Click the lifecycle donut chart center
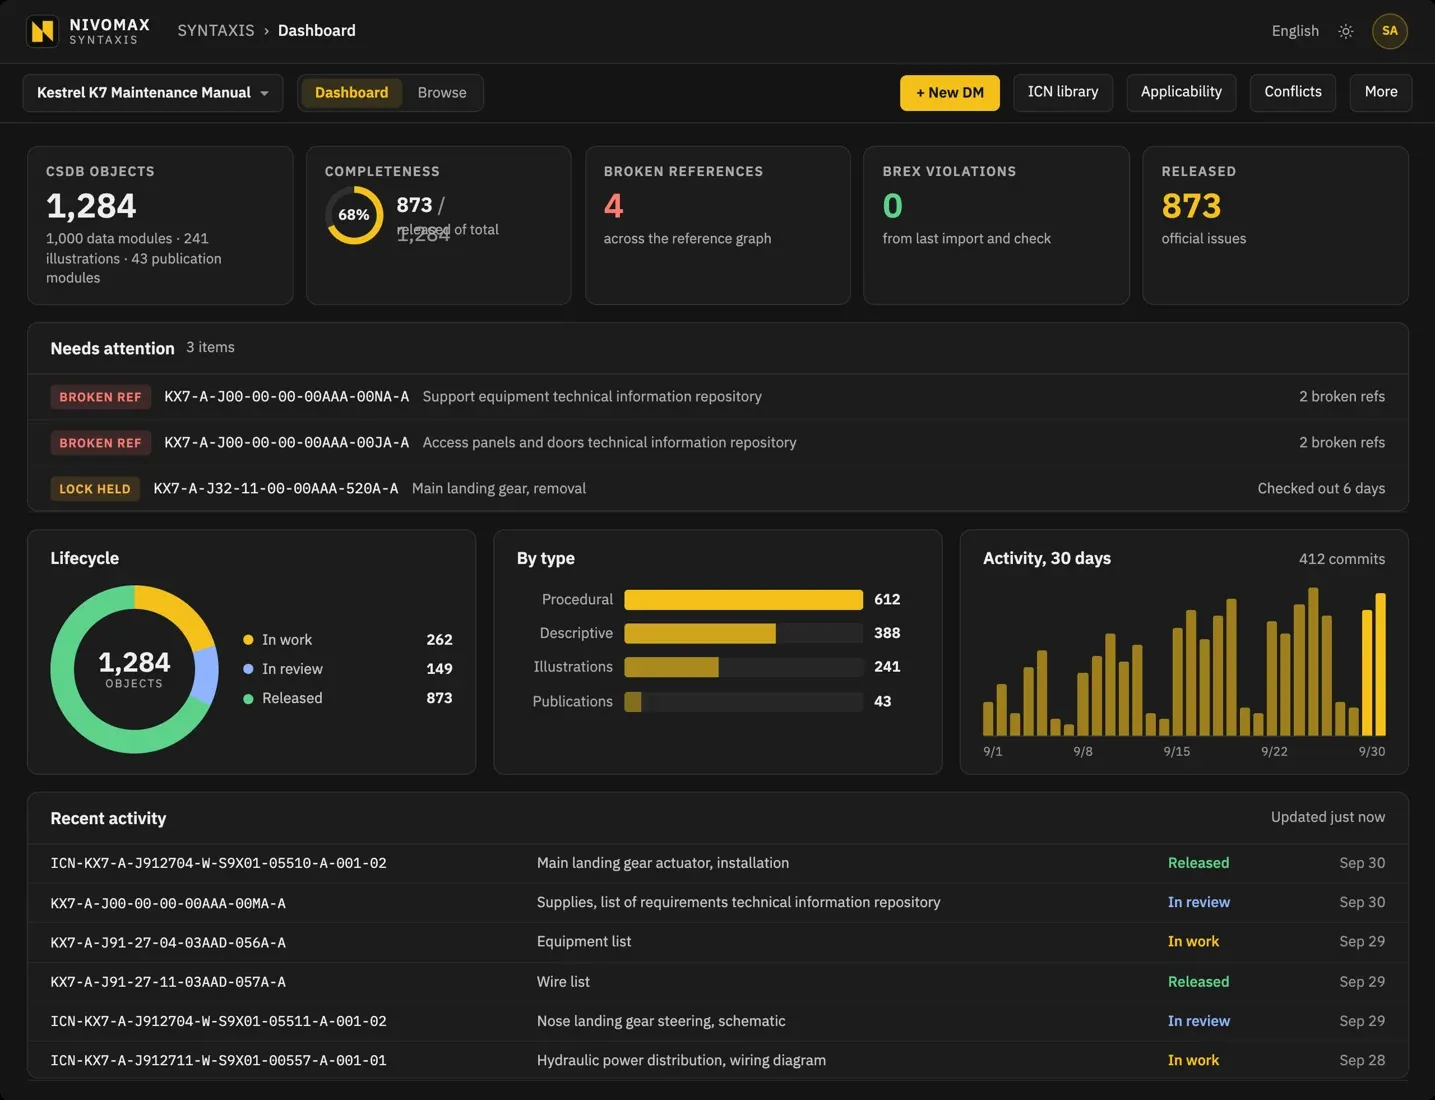Screen dimensions: 1435x1100 tap(134, 669)
